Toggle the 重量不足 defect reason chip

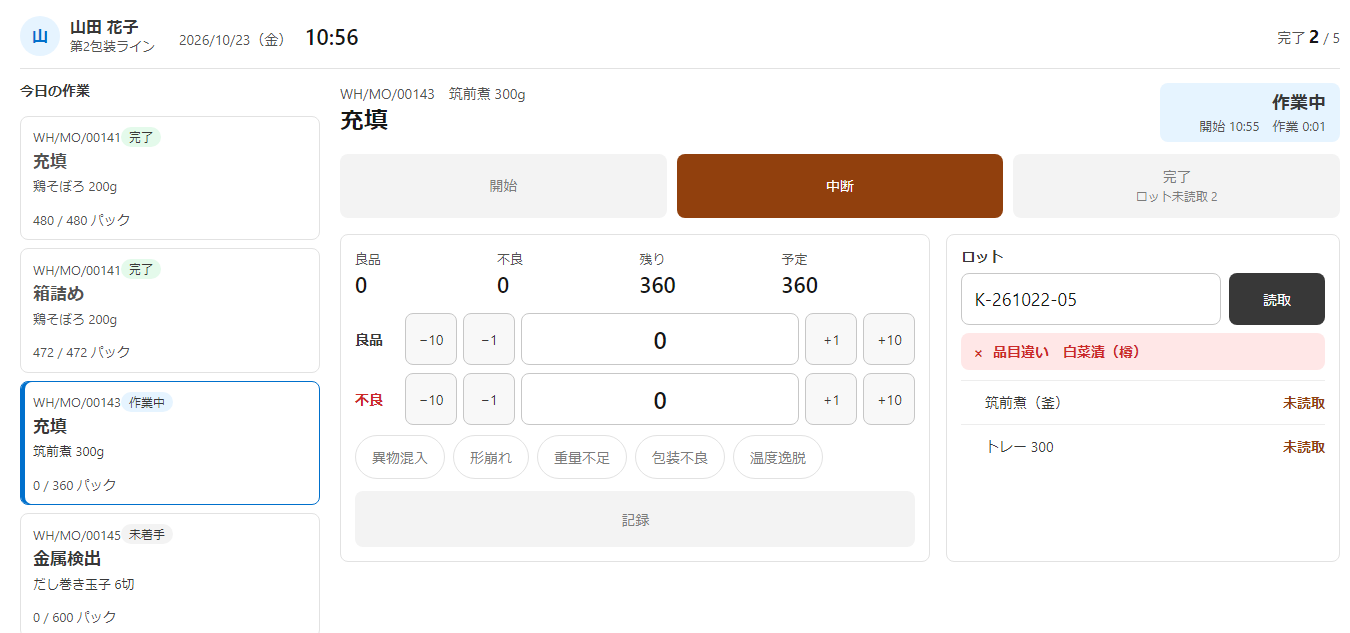tap(582, 457)
